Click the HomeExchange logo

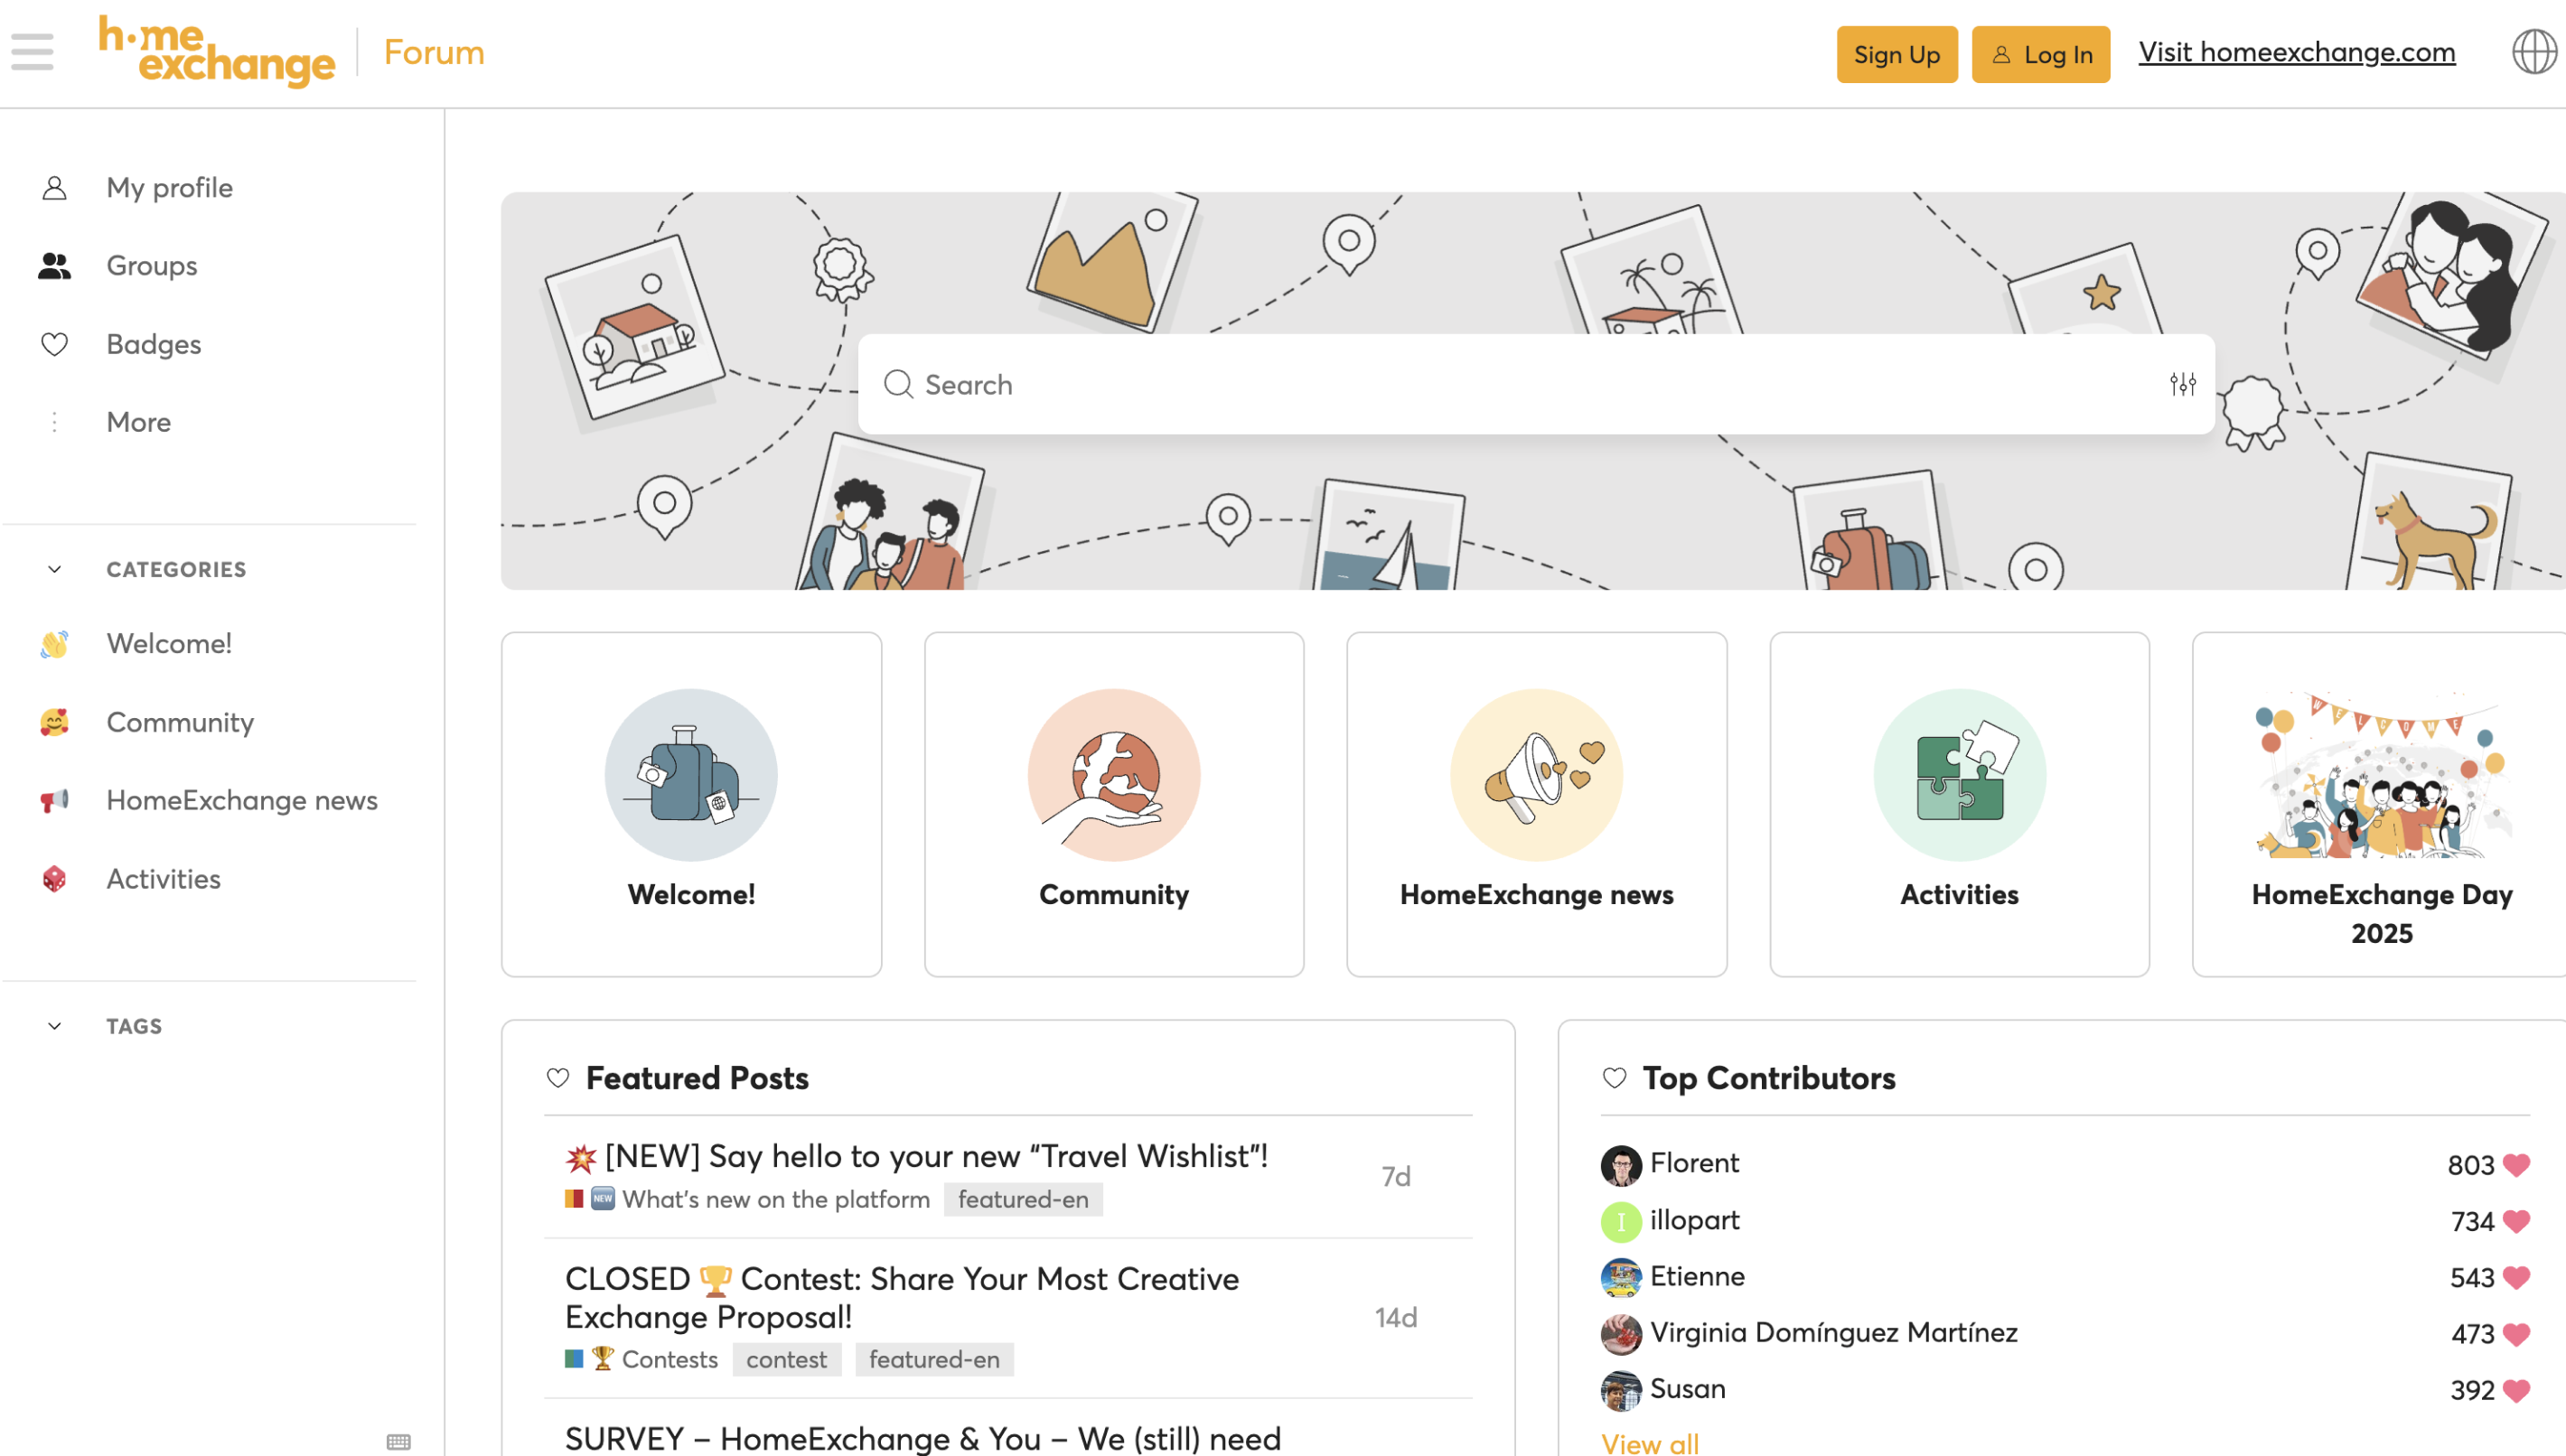[218, 52]
